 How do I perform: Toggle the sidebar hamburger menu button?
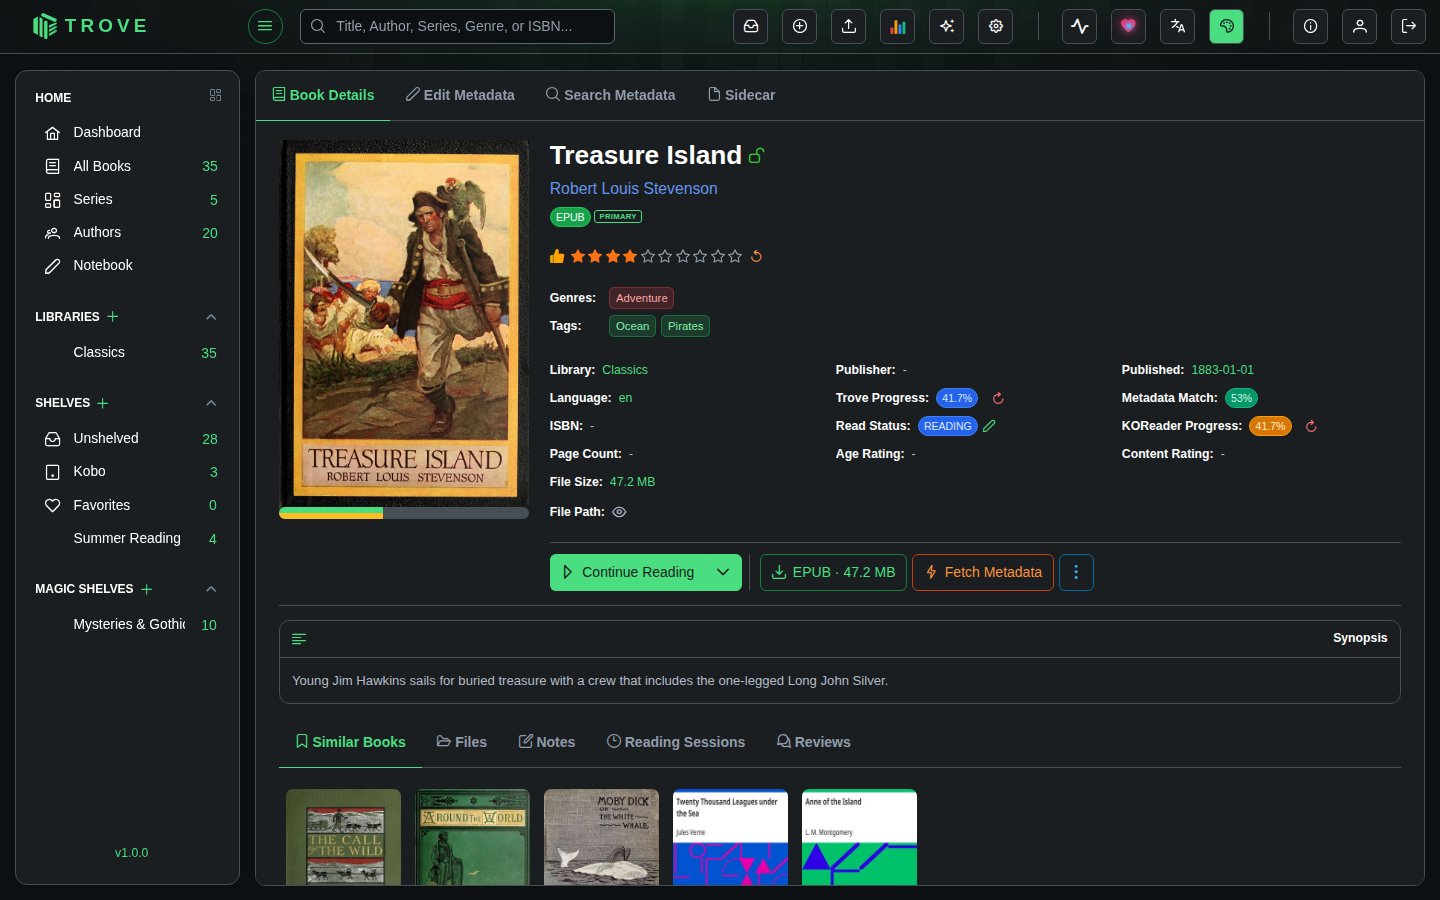[265, 26]
